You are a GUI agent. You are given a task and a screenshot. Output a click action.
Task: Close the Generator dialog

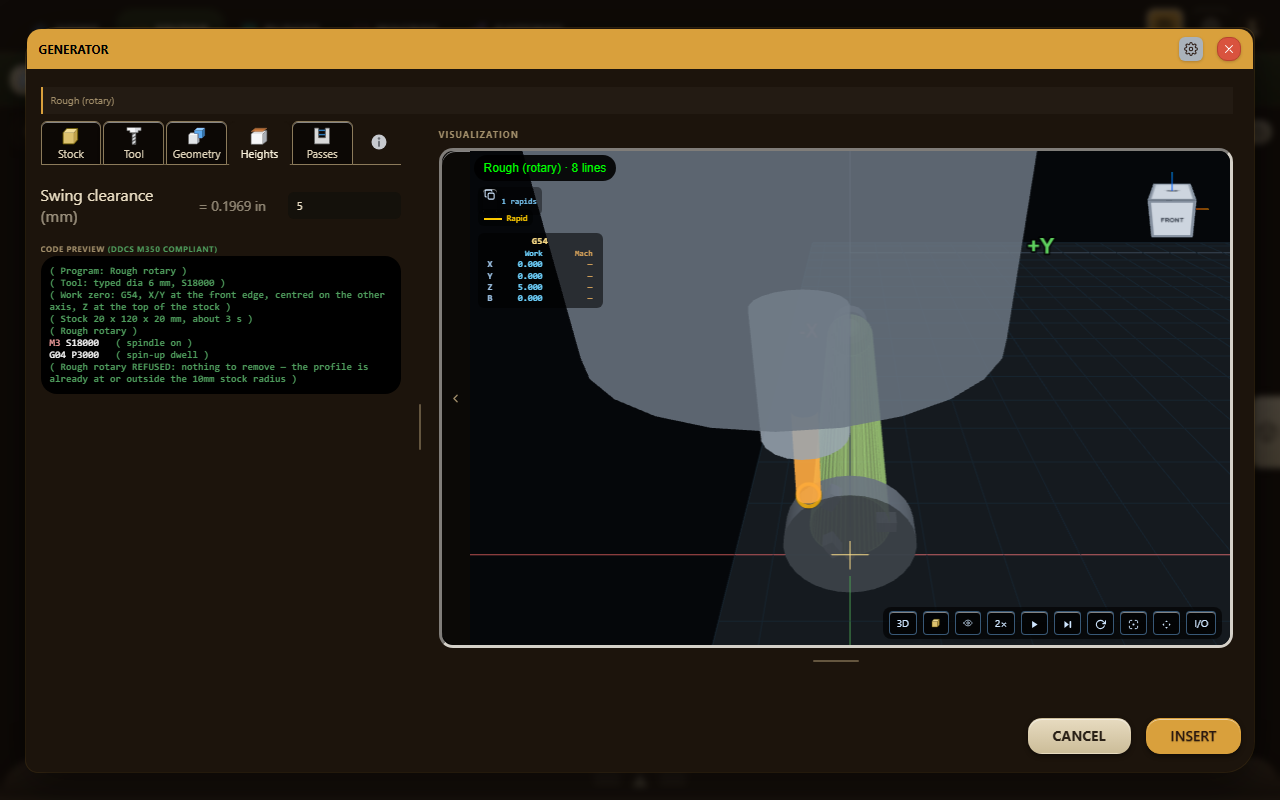coord(1229,49)
